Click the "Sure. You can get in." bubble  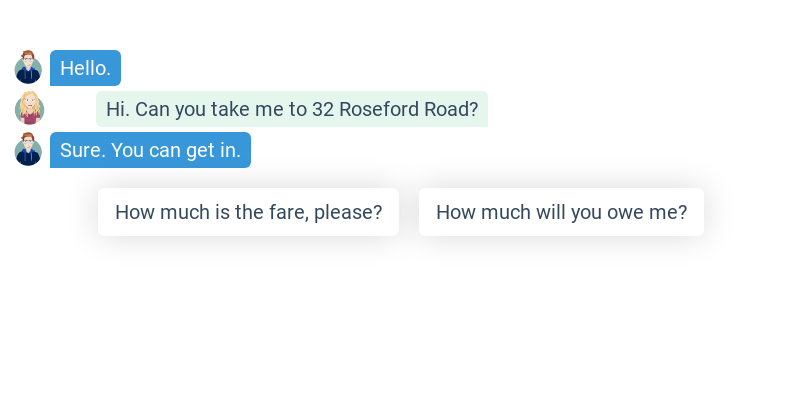click(150, 150)
